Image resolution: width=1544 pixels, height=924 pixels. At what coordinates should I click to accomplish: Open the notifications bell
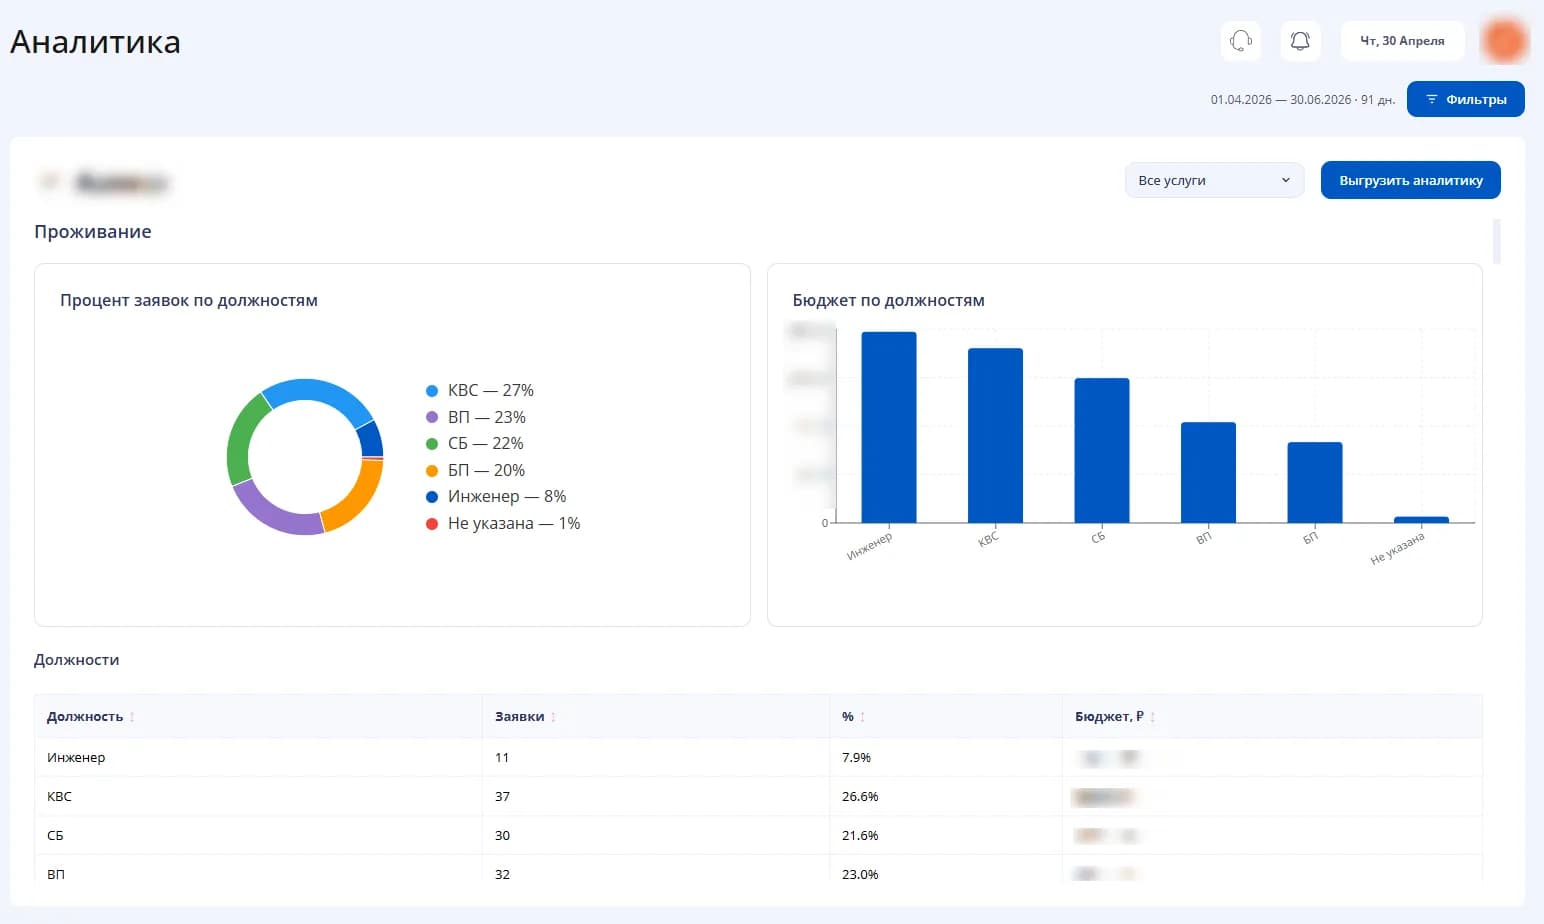1300,41
